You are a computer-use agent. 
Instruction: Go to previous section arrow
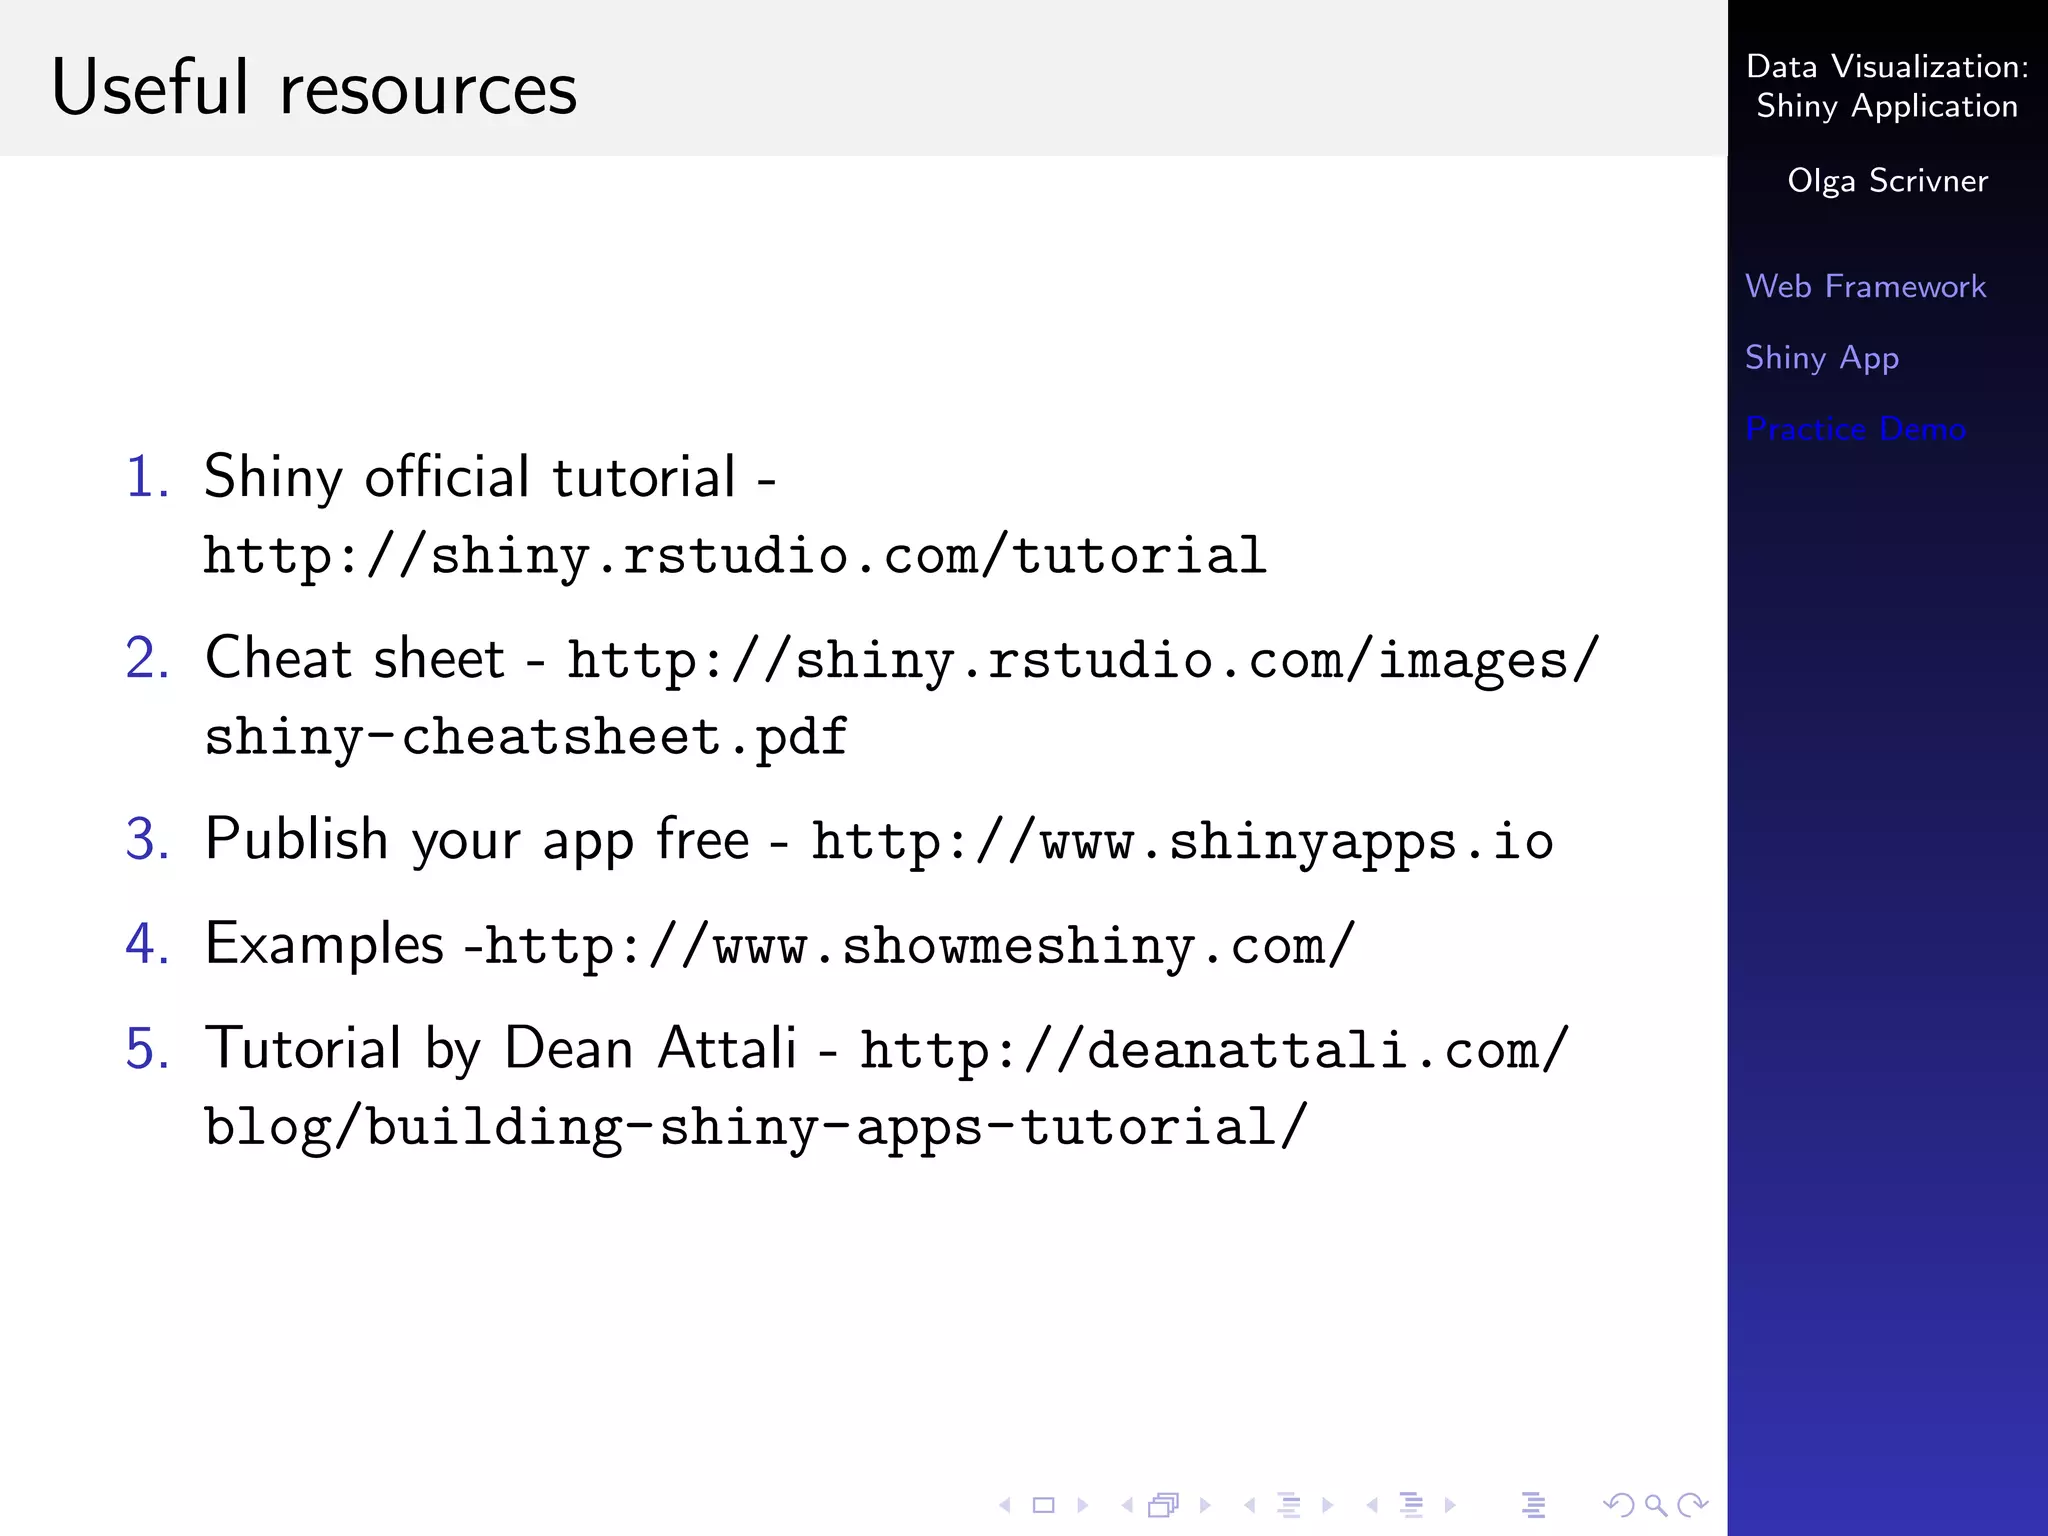click(1372, 1505)
